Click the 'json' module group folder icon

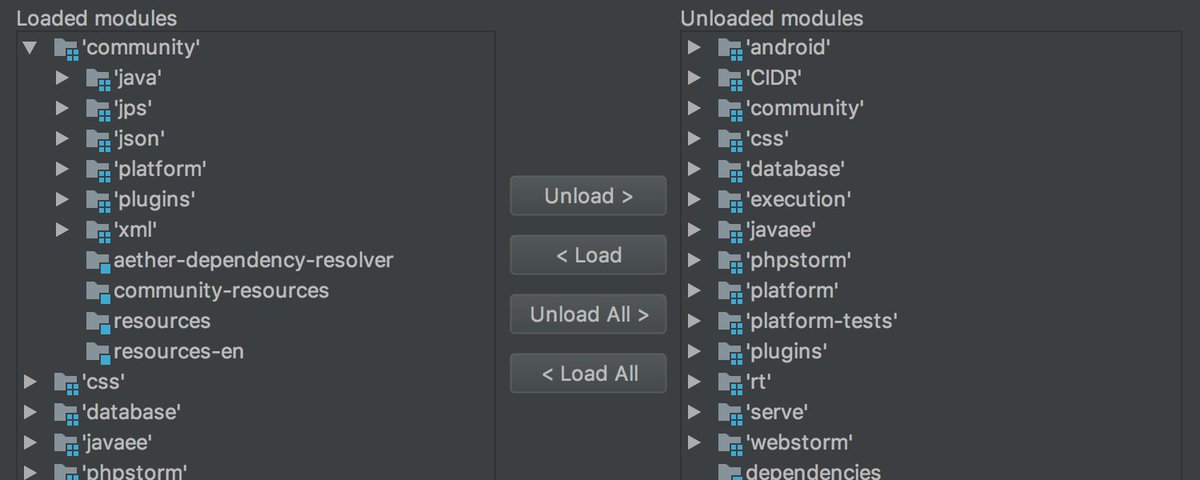coord(98,139)
